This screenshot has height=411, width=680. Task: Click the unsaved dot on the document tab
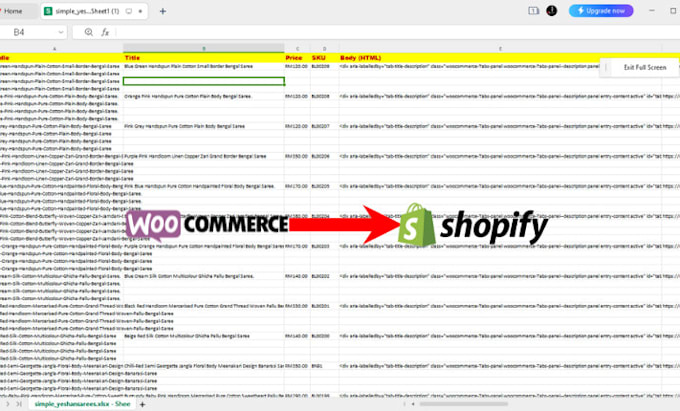tap(140, 11)
